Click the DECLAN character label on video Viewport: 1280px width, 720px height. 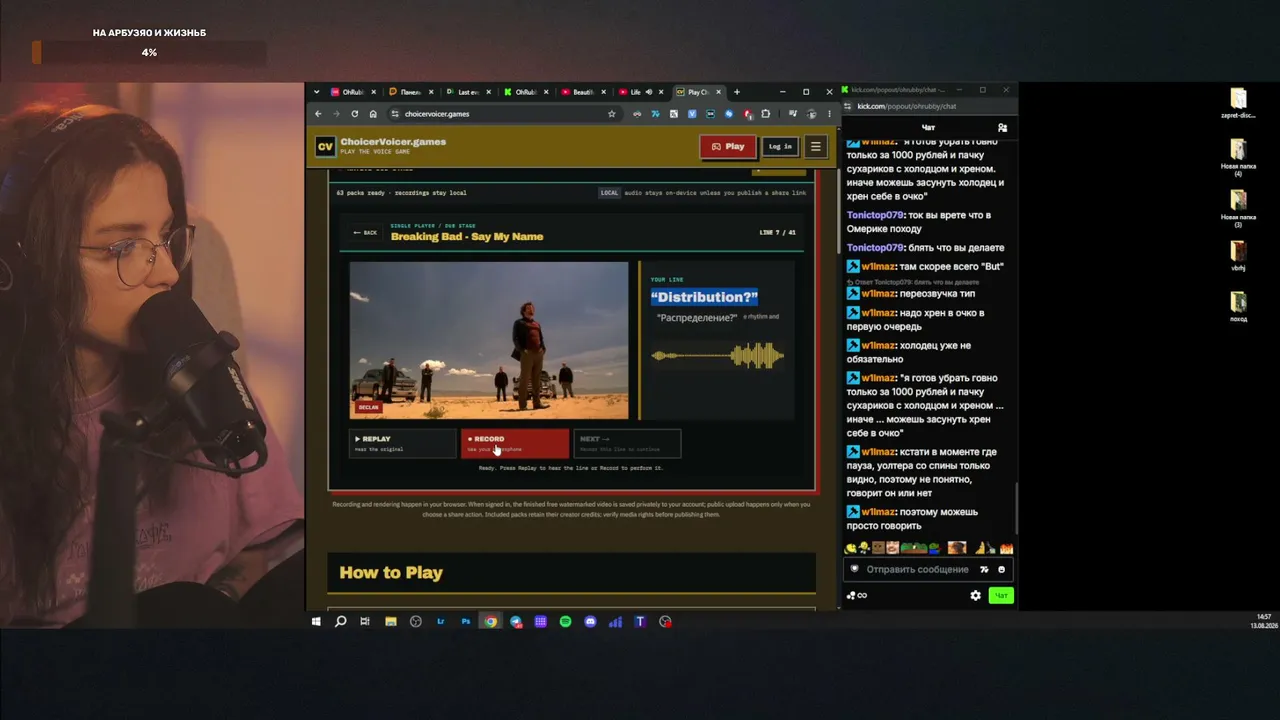point(369,407)
